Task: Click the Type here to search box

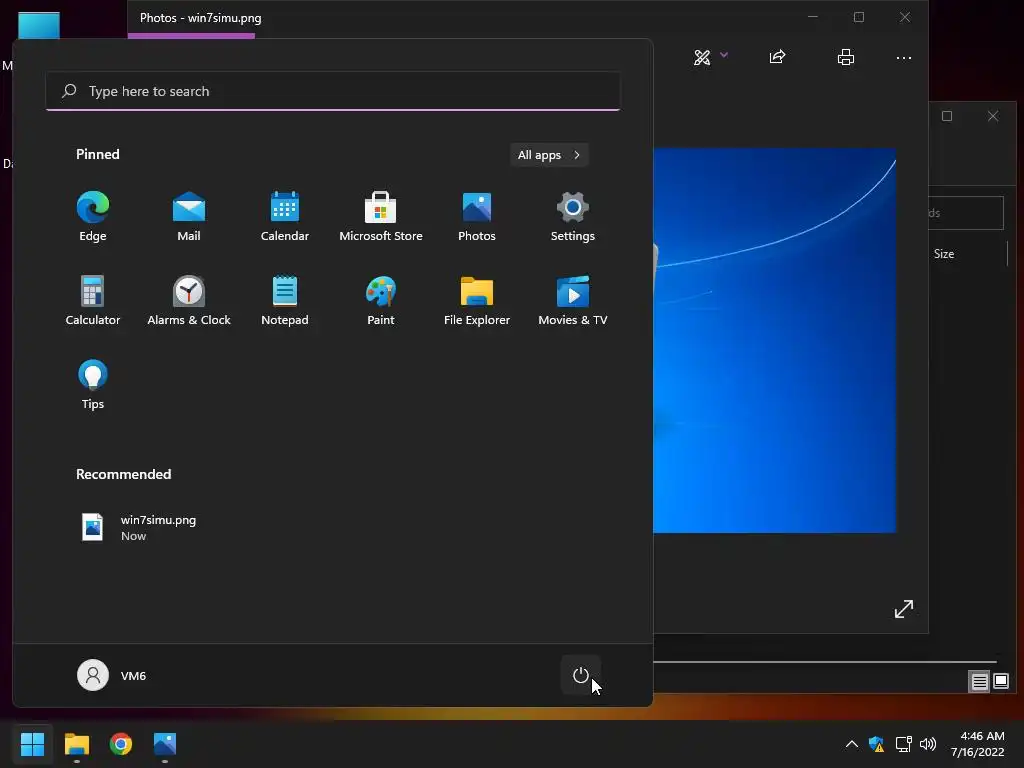Action: click(x=333, y=91)
